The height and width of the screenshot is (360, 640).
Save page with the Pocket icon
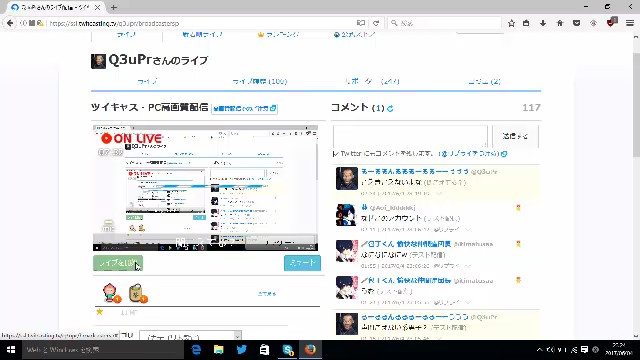coord(576,23)
